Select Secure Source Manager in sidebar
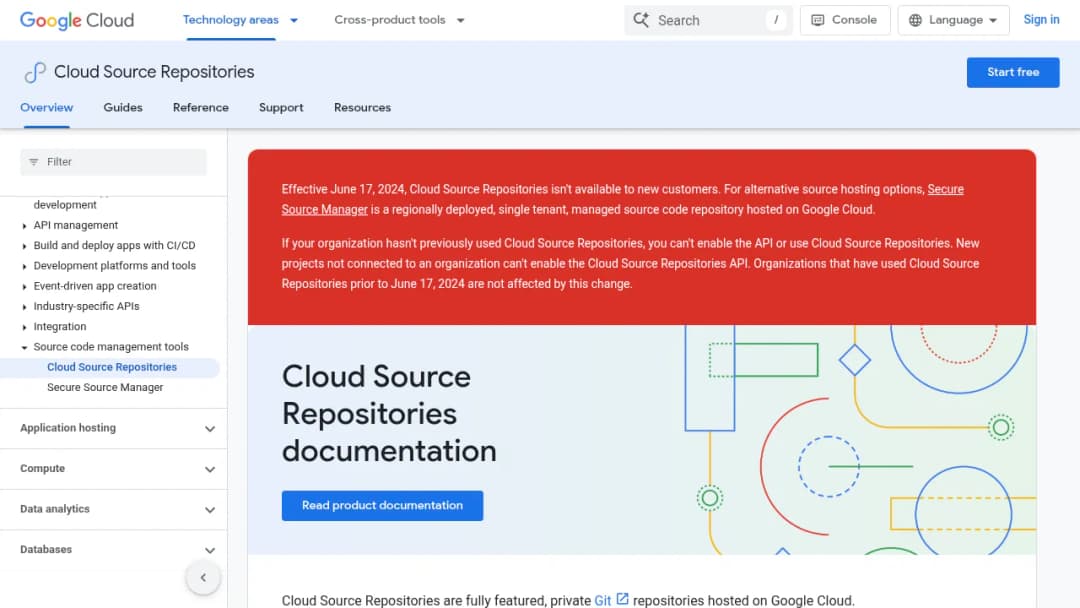 (105, 388)
